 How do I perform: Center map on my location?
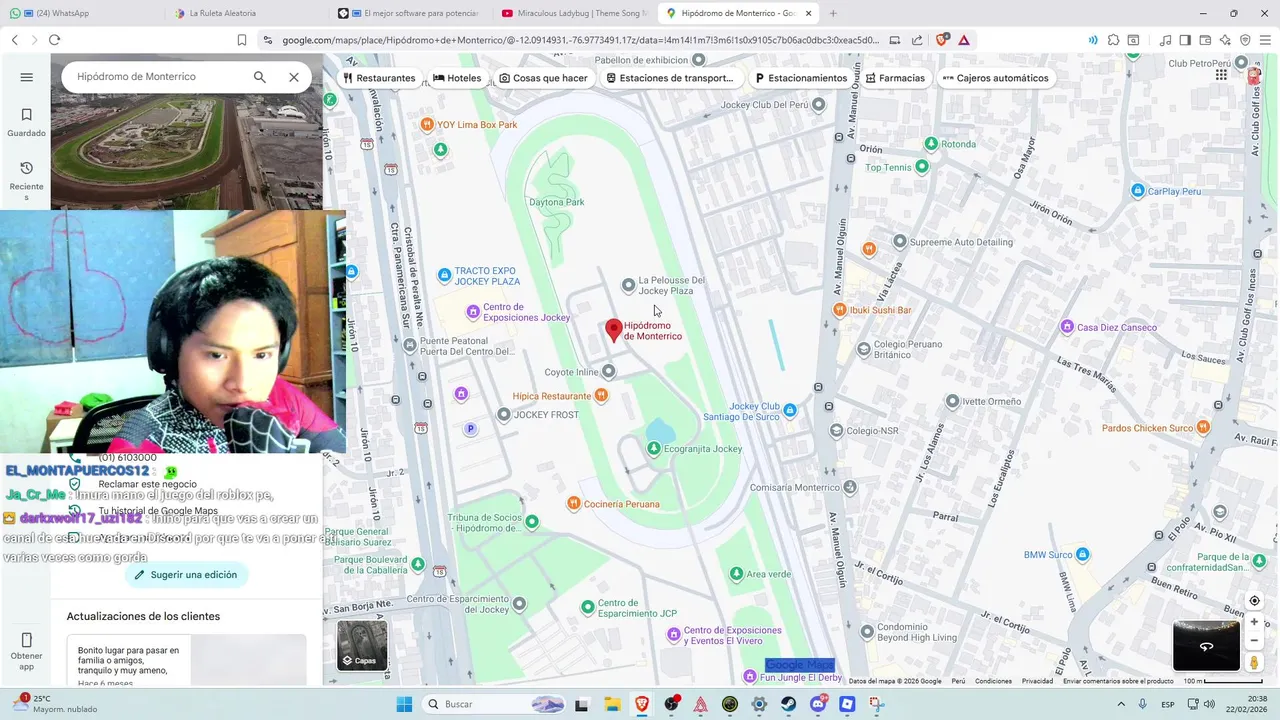tap(1254, 601)
